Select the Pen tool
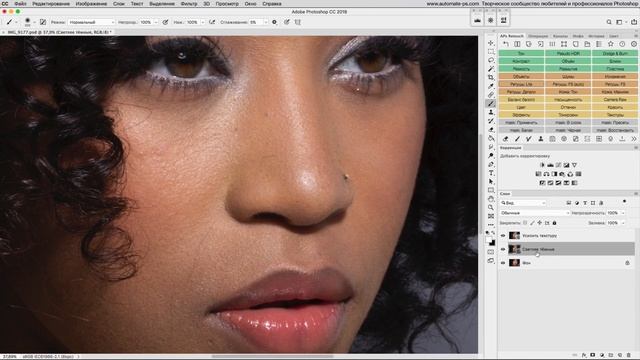The image size is (640, 360). point(491,164)
